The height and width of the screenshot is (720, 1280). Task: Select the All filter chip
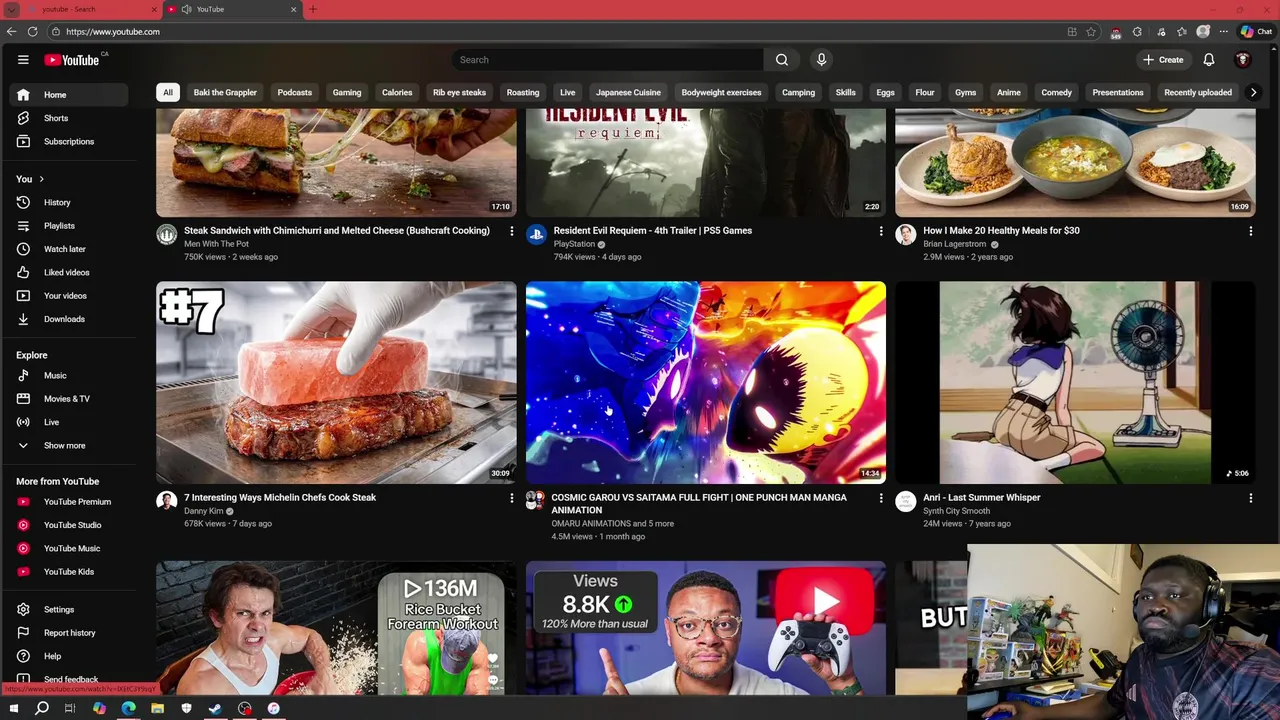pos(168,92)
